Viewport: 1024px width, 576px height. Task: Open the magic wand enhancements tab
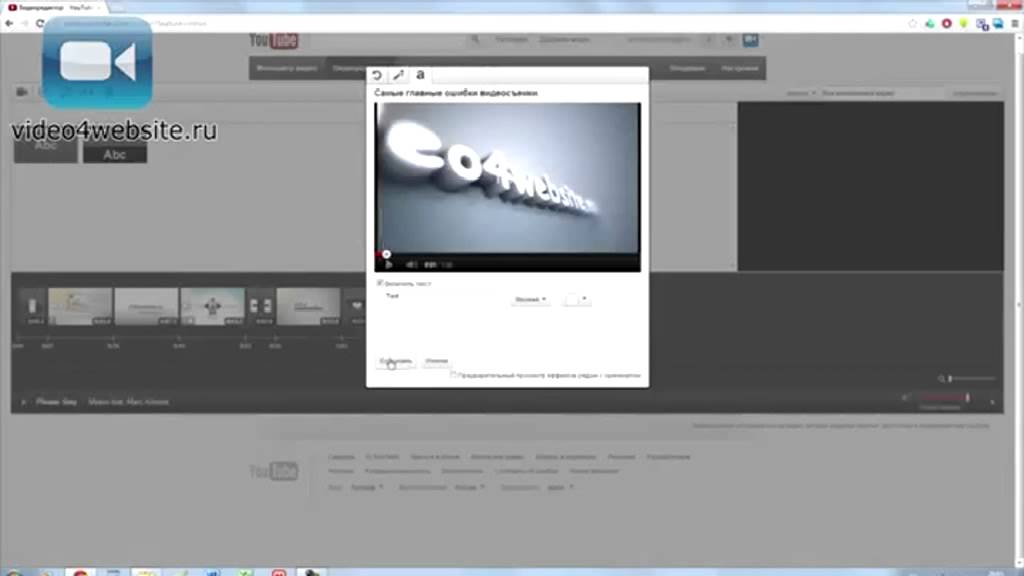click(x=398, y=75)
